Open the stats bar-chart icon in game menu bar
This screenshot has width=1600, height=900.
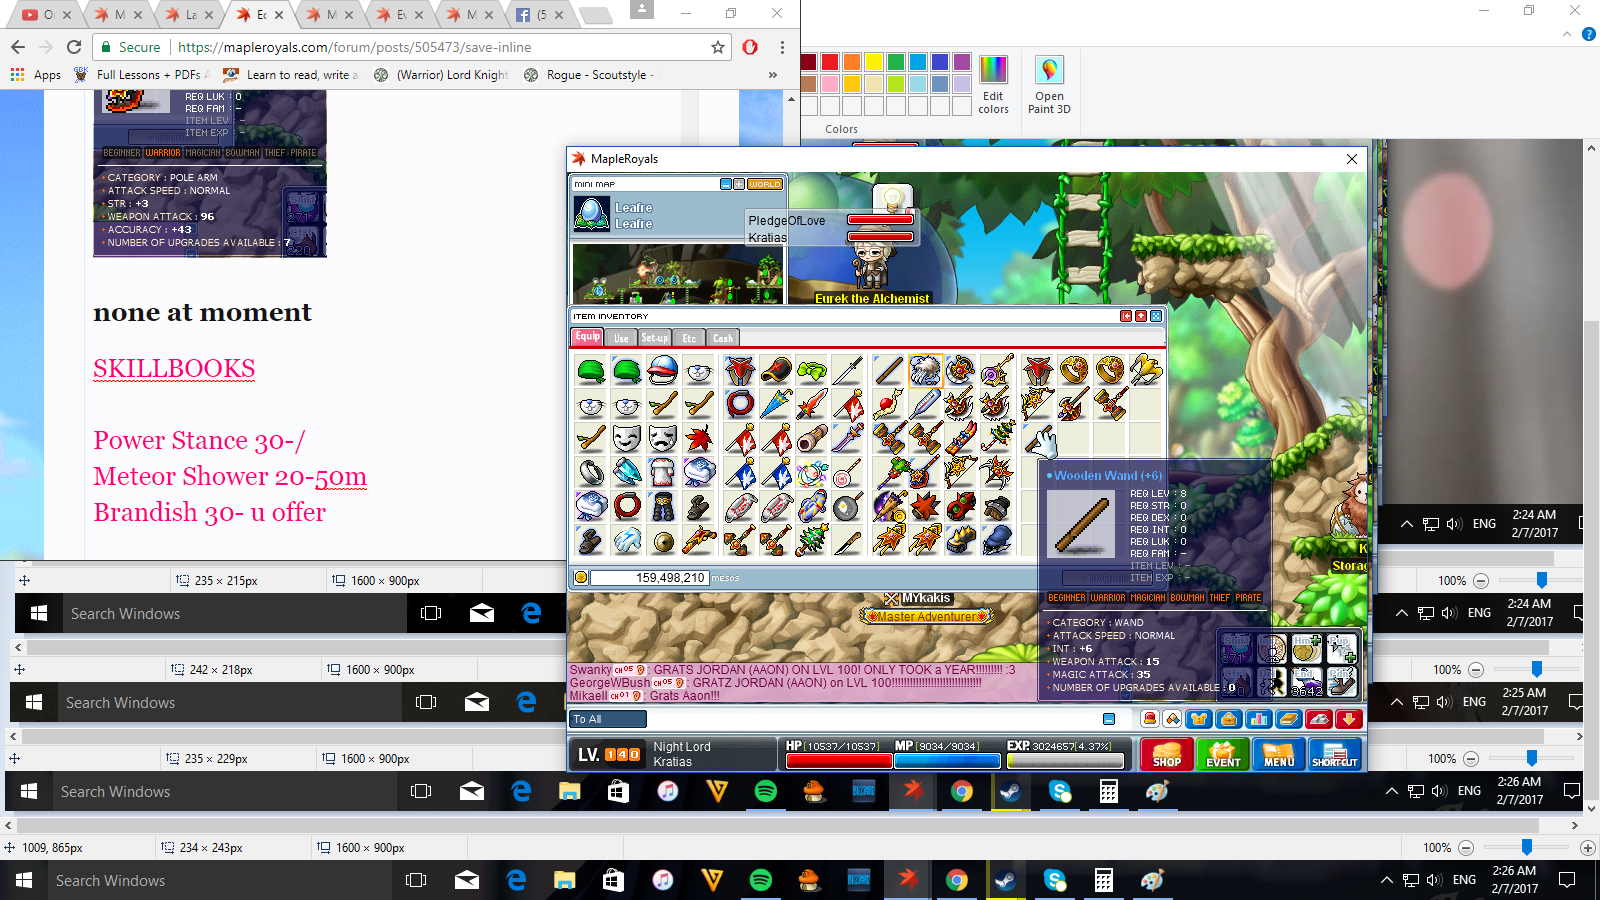pos(1259,719)
